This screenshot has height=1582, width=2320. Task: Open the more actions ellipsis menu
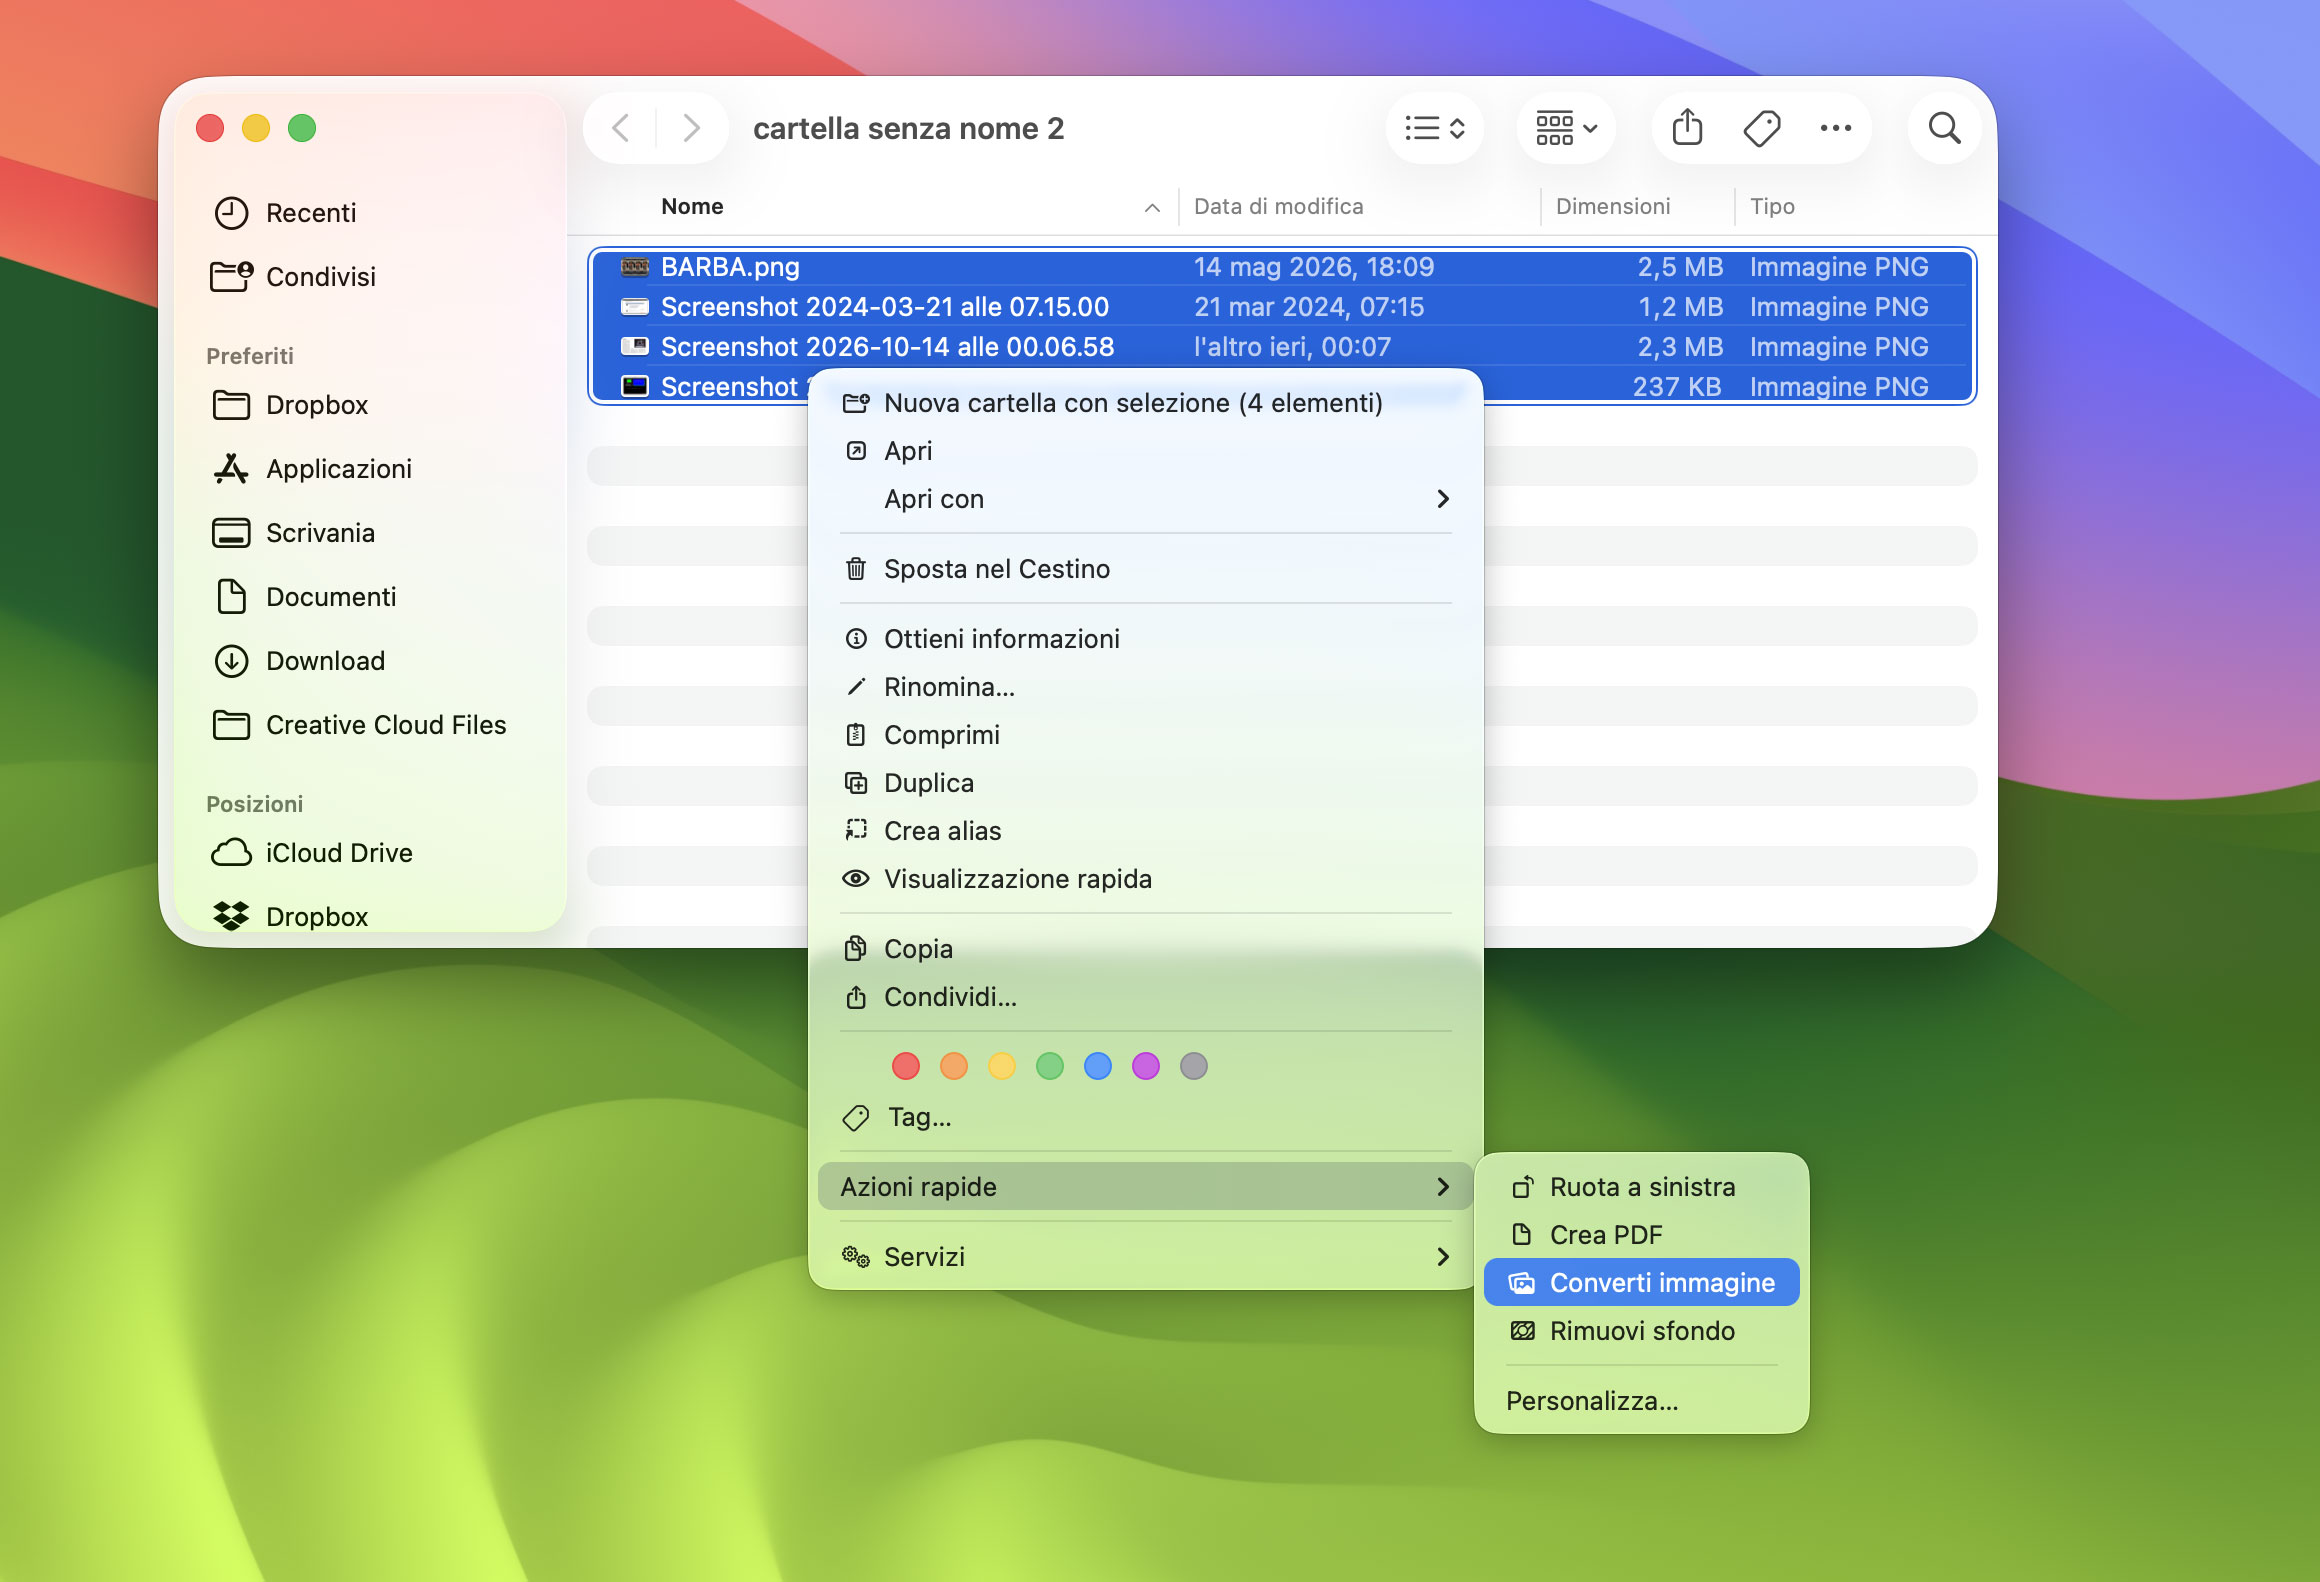pos(1835,128)
